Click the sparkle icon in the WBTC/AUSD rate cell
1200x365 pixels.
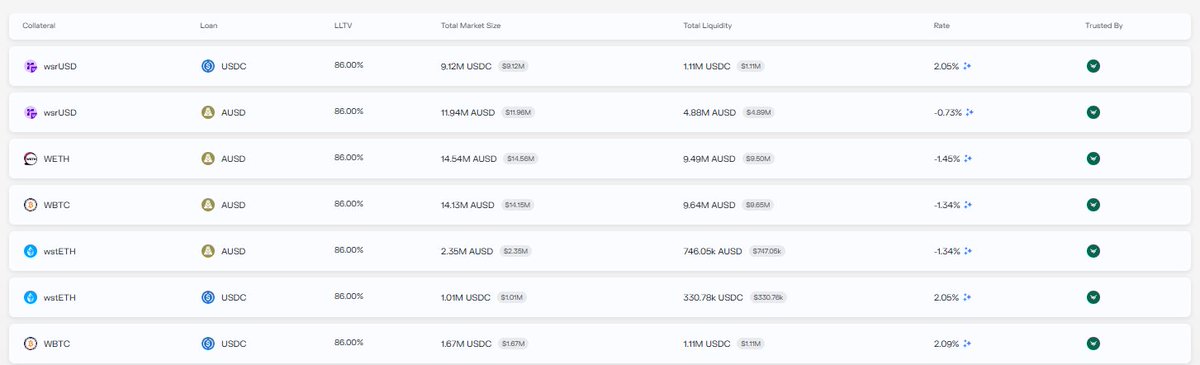969,205
